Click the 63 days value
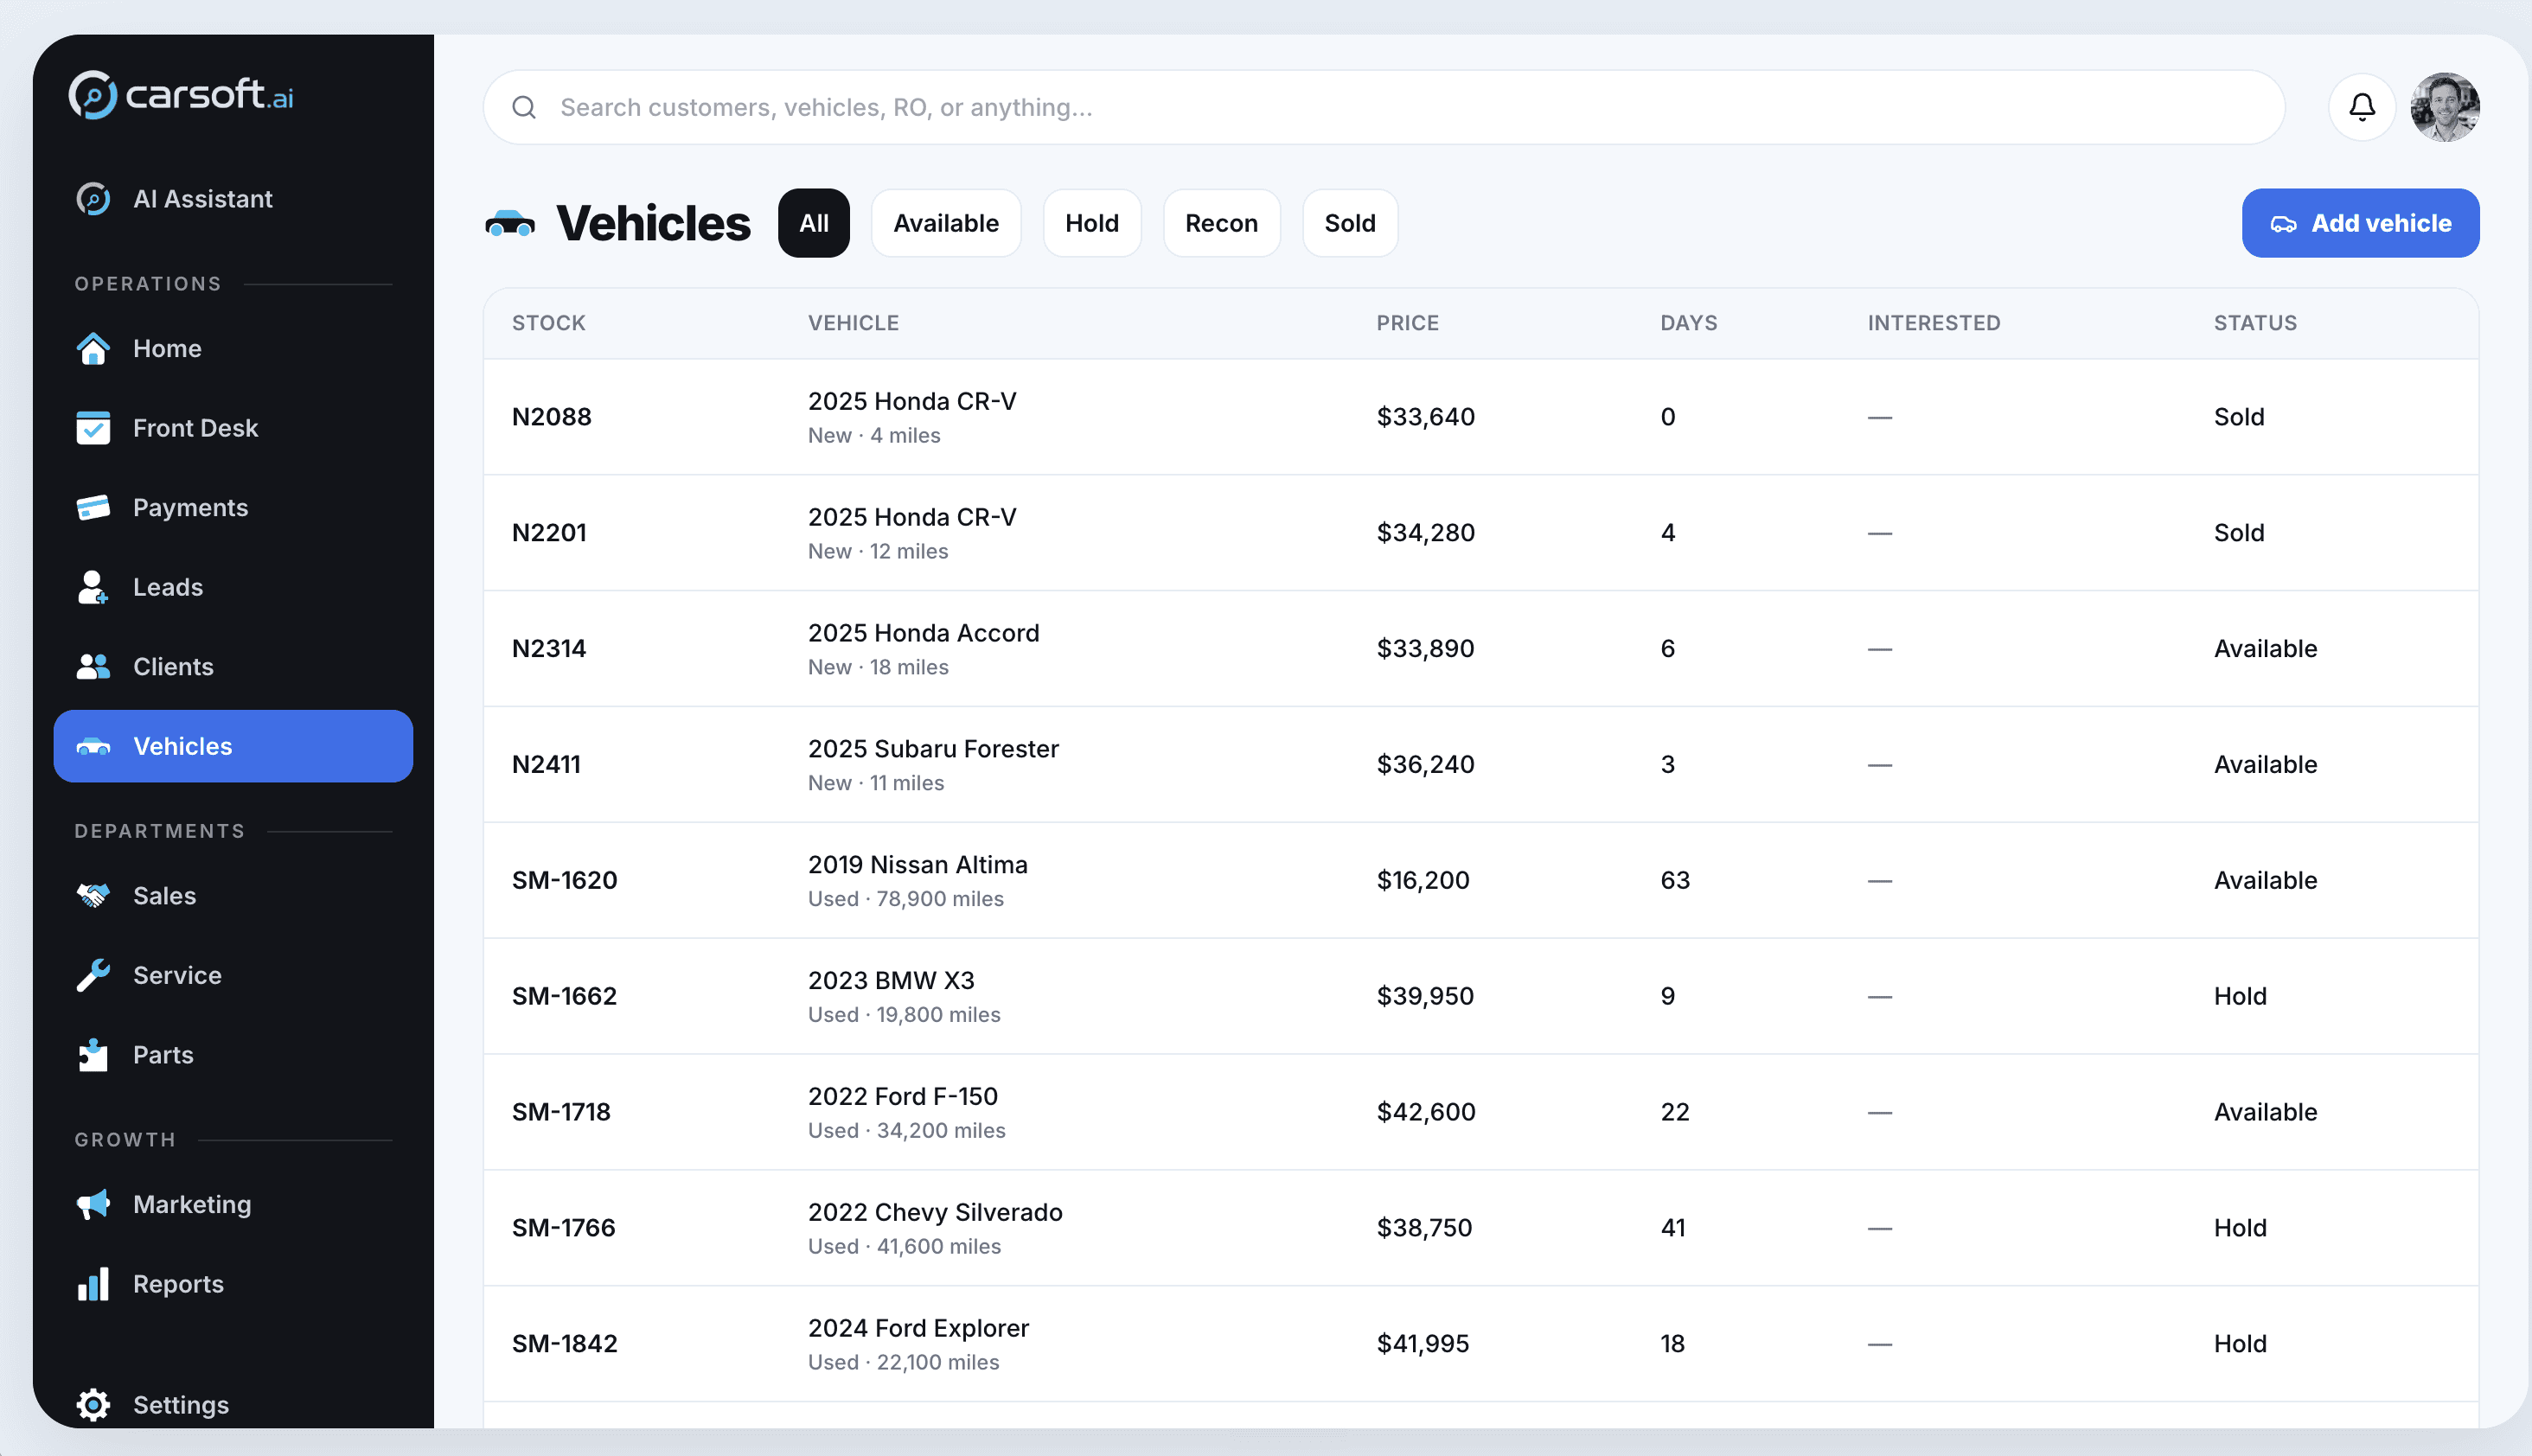The image size is (2532, 1456). [1675, 880]
